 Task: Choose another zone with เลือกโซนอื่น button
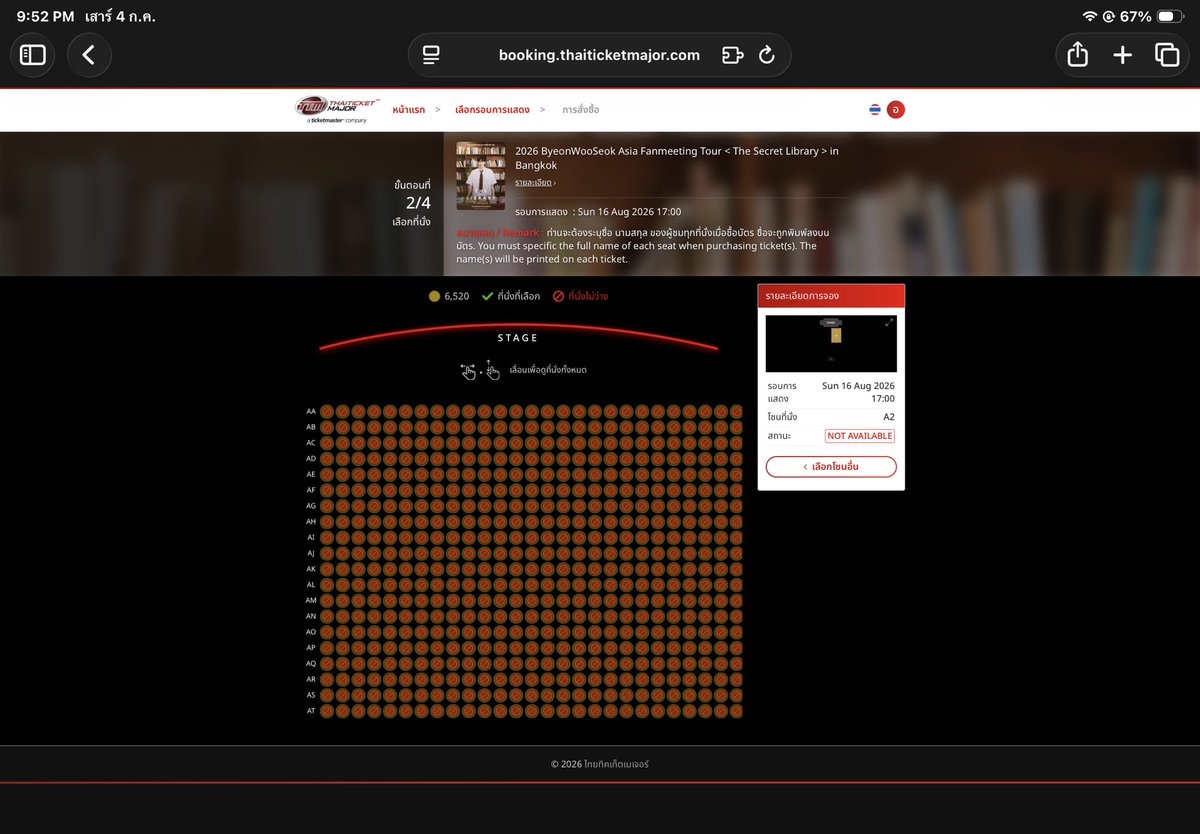[831, 467]
